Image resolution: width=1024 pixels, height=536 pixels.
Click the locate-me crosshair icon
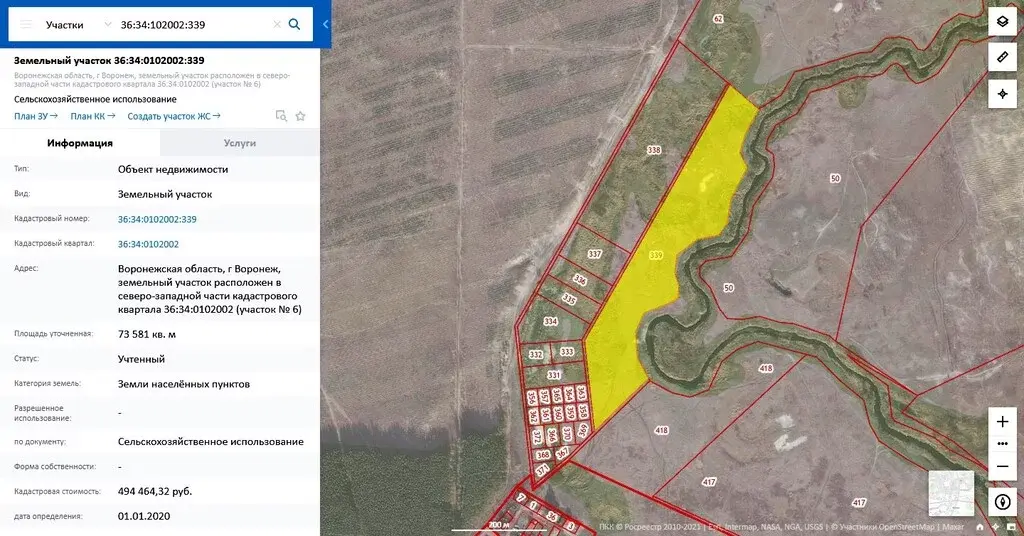[1002, 94]
